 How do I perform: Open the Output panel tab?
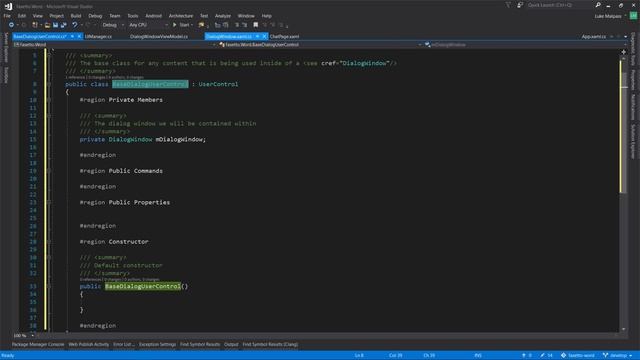coord(231,344)
